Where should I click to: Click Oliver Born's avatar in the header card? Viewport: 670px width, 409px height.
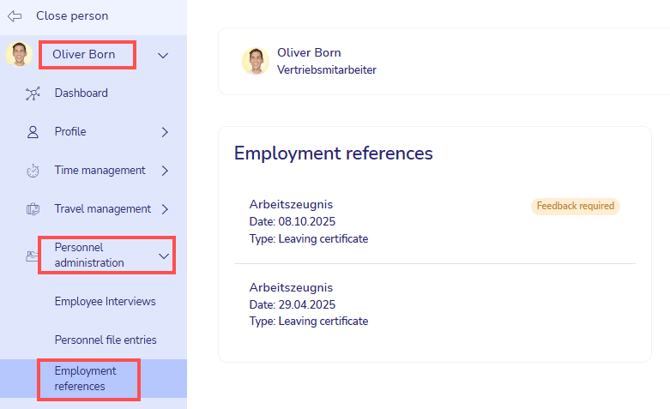pyautogui.click(x=255, y=61)
